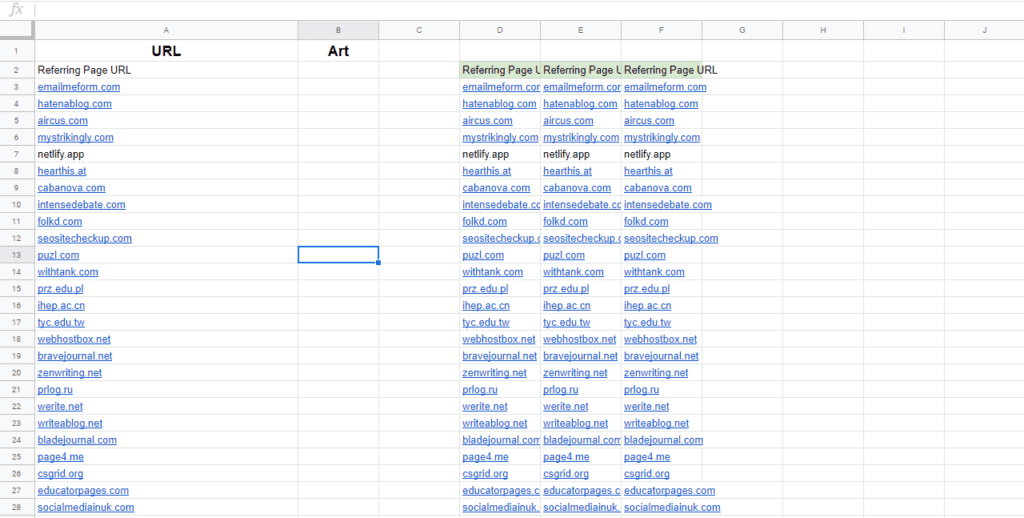Open folkd.com link in column E

pos(566,221)
